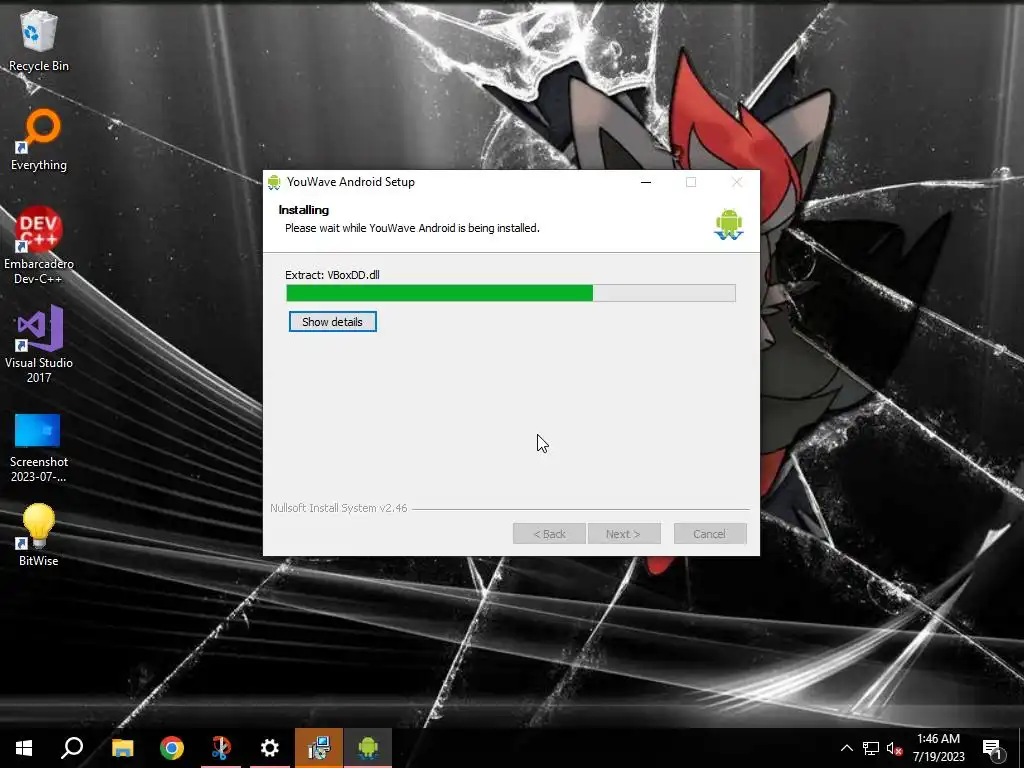Open taskbar search magnifier

[72, 748]
